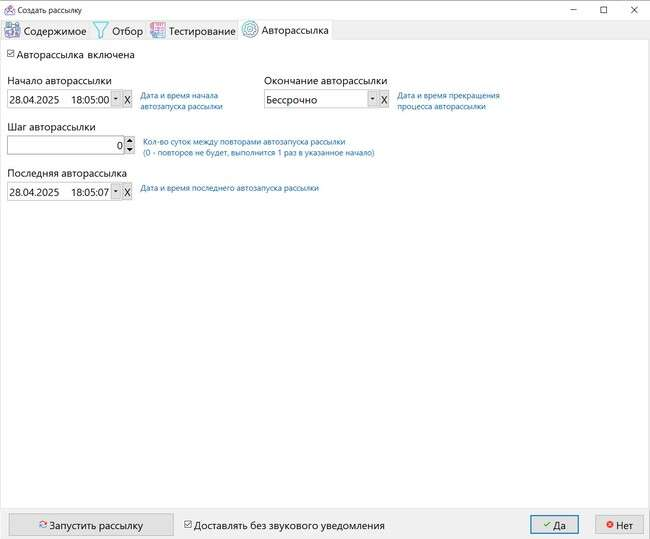
Task: Open the Тестирование tab
Action: click(x=201, y=31)
